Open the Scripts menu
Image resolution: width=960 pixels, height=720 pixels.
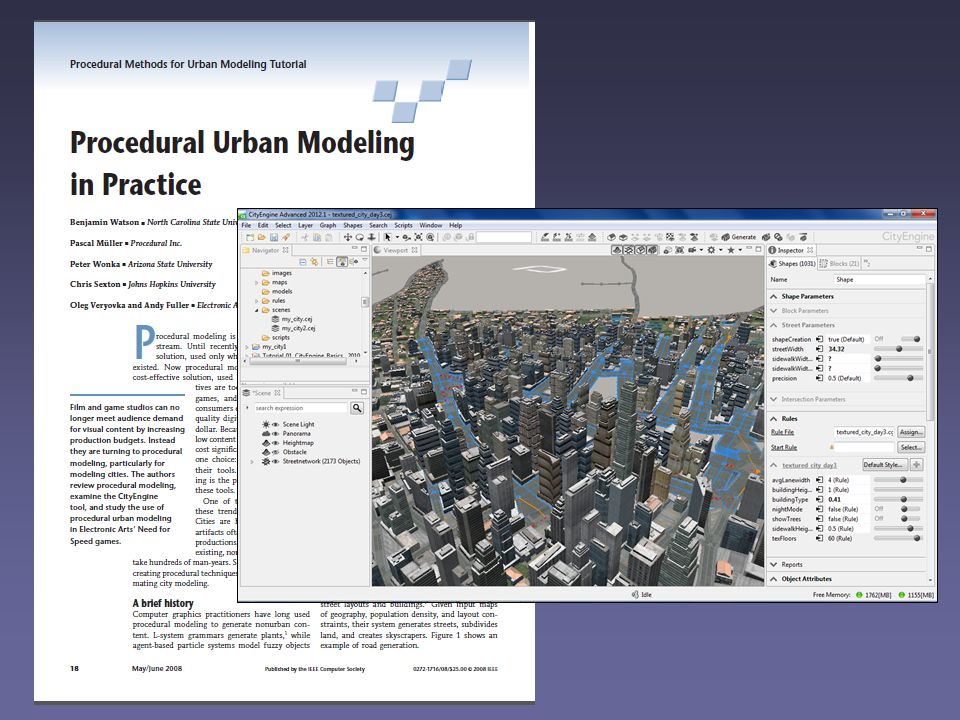403,225
